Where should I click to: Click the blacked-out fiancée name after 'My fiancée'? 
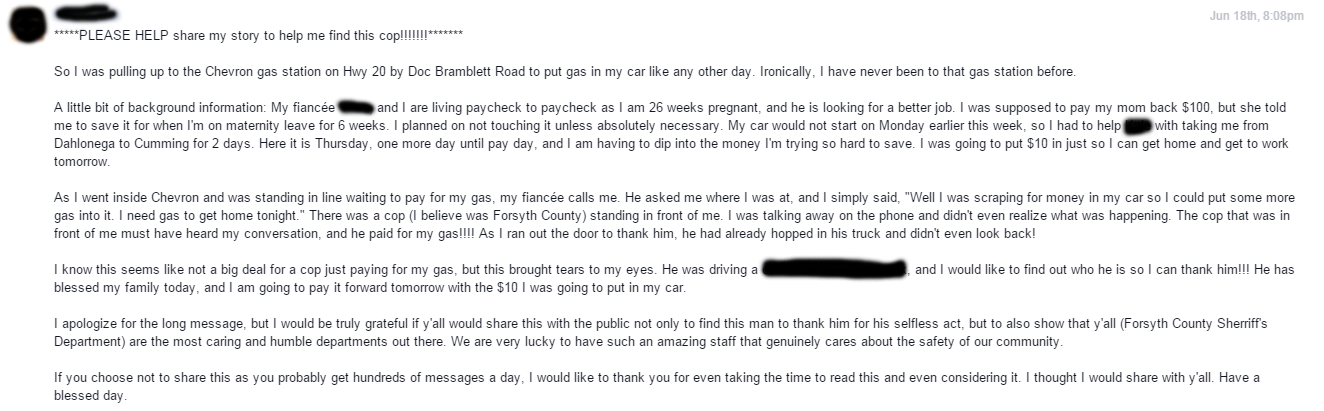click(356, 107)
